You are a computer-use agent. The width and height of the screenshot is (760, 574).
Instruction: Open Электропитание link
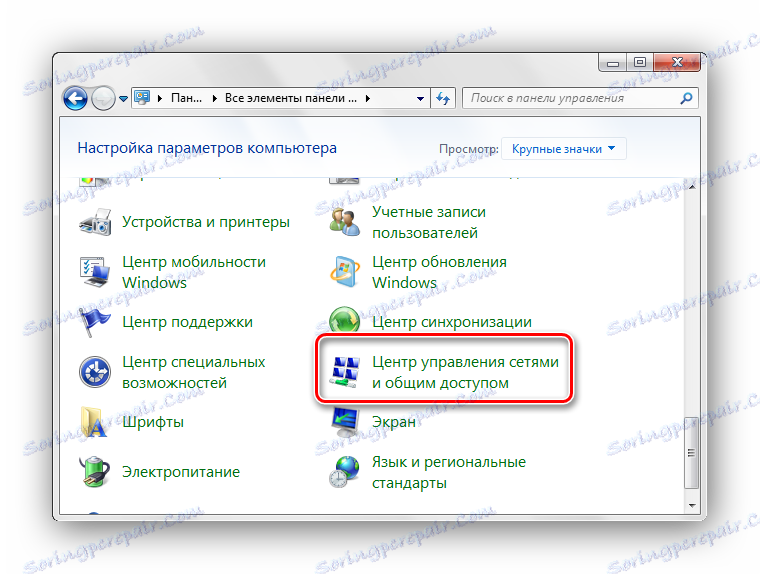181,472
